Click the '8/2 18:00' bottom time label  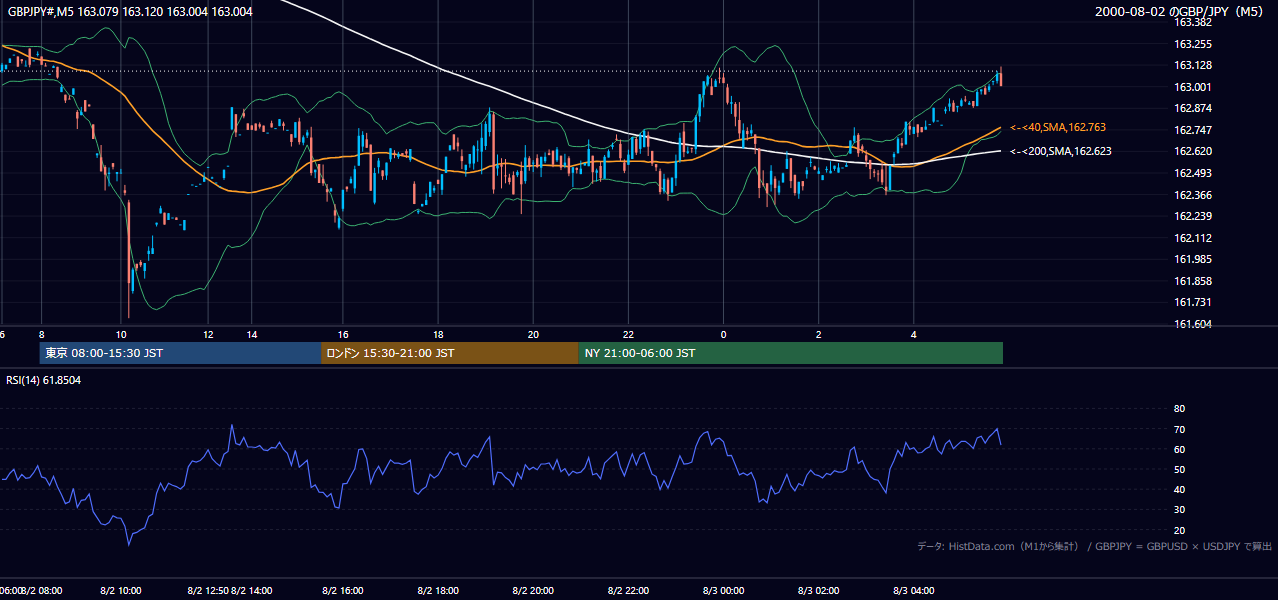(x=438, y=590)
